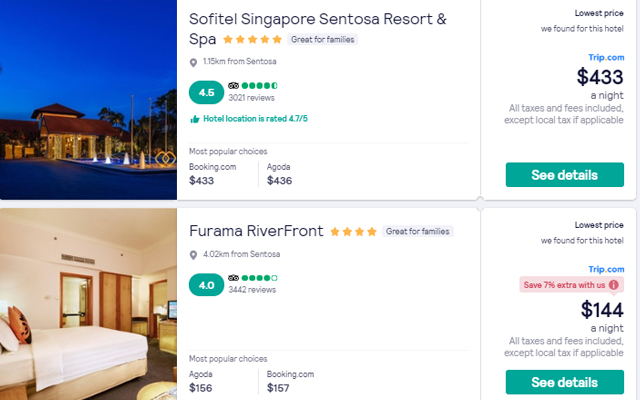Click Sofitel's five-star rating icons
This screenshot has width=640, height=400.
252,40
